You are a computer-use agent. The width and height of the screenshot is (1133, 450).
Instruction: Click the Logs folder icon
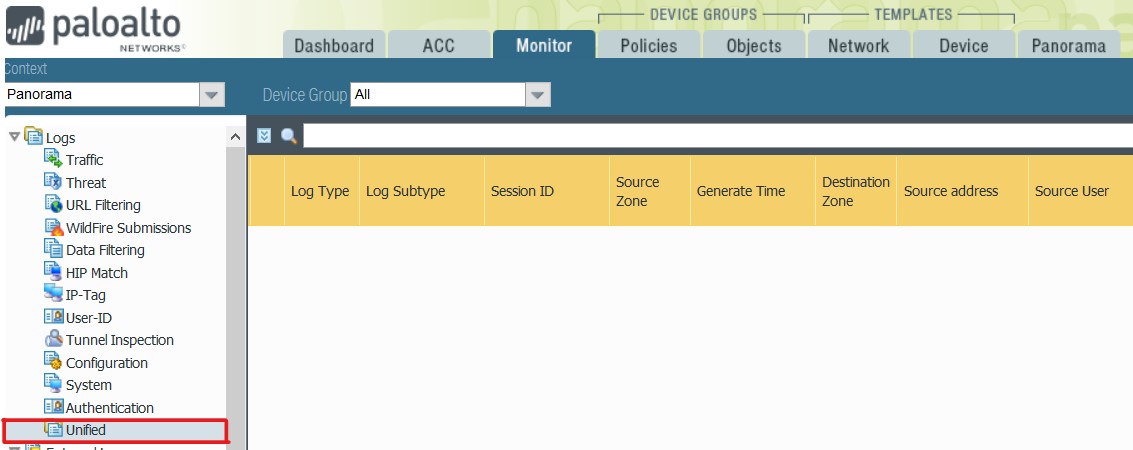point(33,136)
